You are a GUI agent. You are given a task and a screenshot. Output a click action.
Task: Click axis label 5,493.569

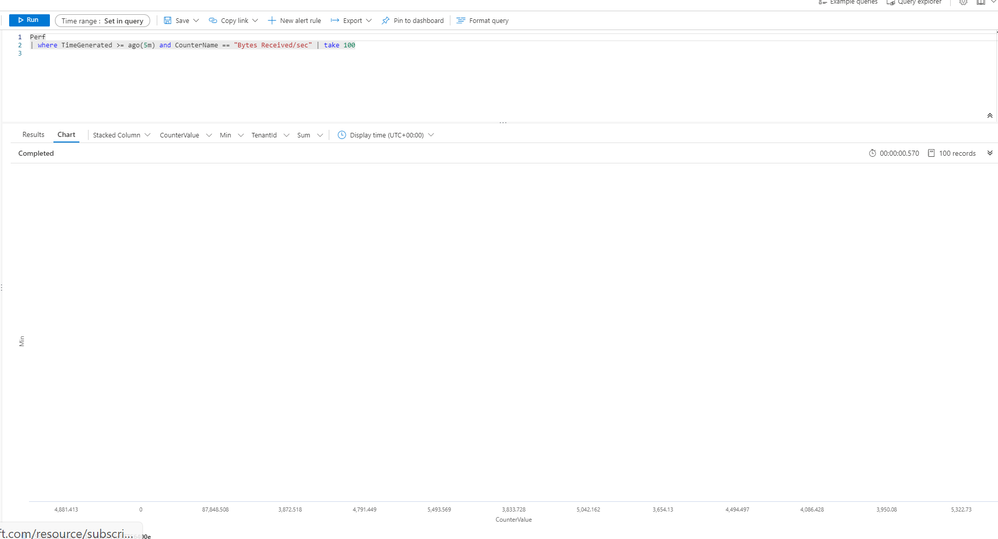click(439, 510)
